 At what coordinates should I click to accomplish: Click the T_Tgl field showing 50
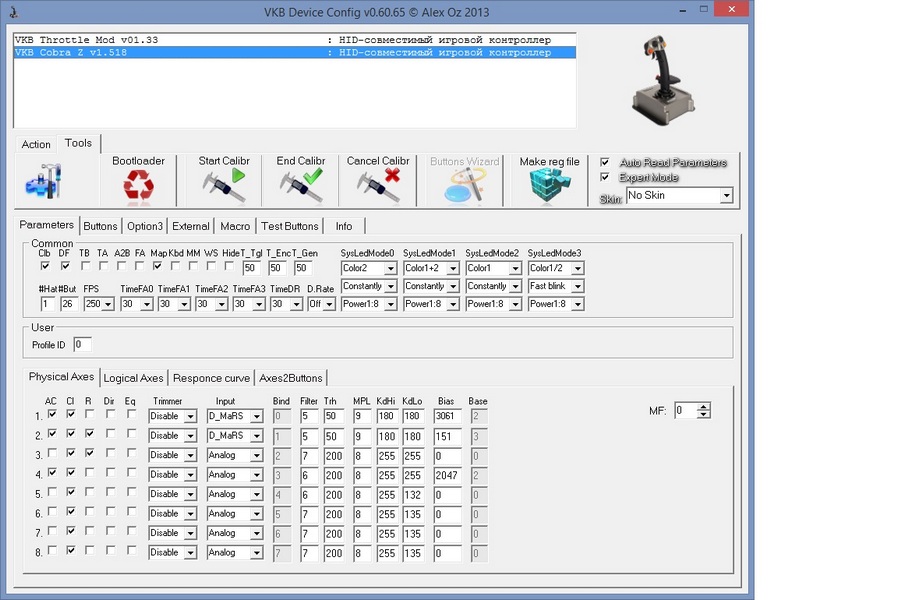(251, 268)
